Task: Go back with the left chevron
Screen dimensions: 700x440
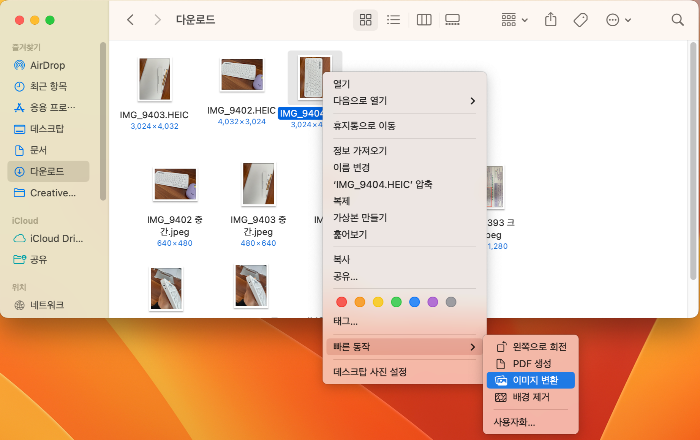Action: pyautogui.click(x=130, y=20)
